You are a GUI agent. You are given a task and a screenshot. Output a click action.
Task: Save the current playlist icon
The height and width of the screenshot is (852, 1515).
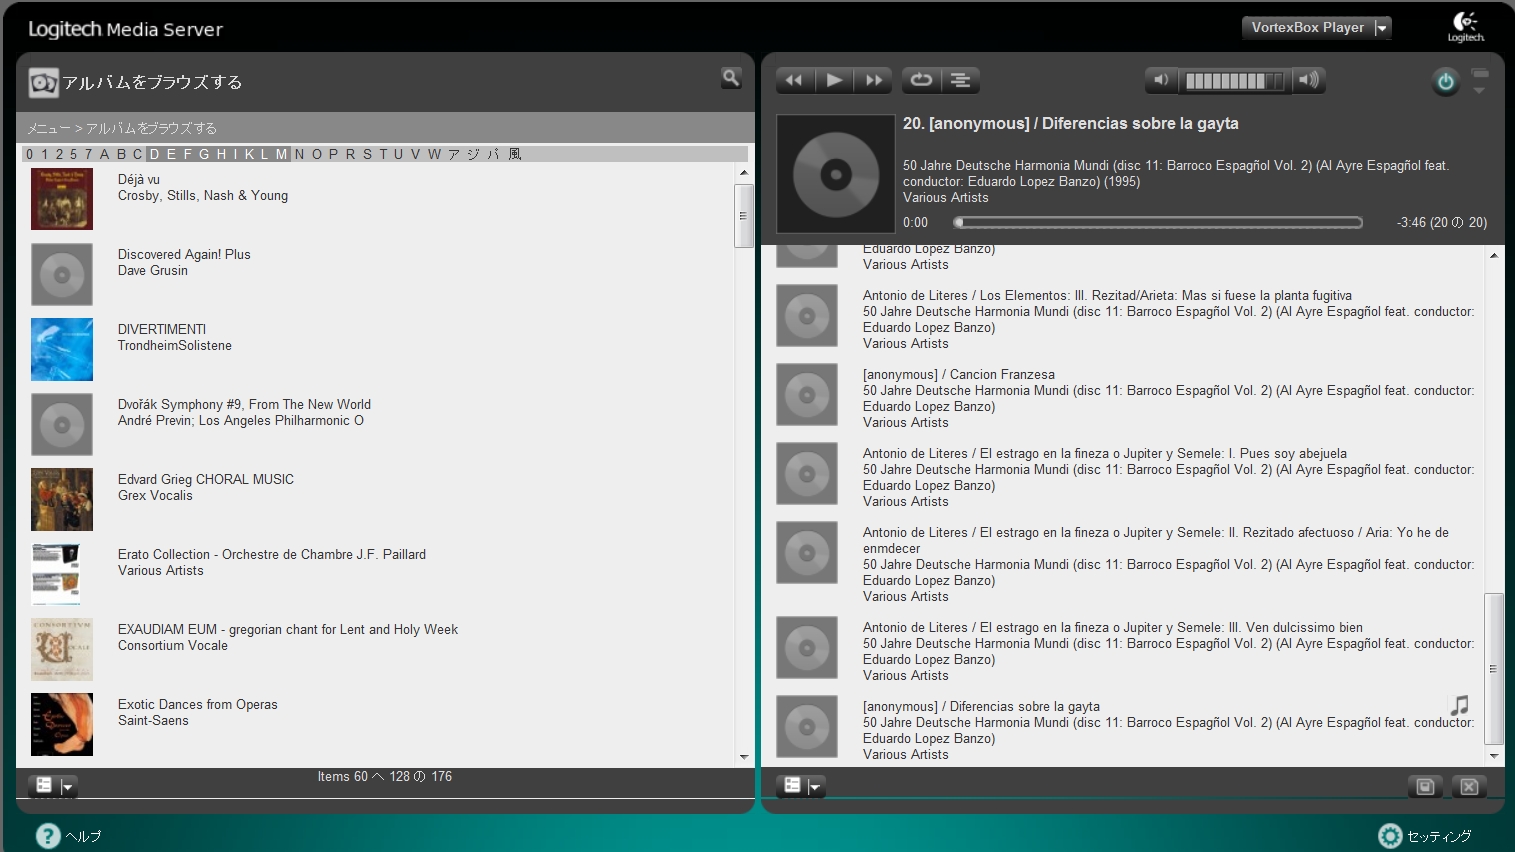(x=1426, y=787)
